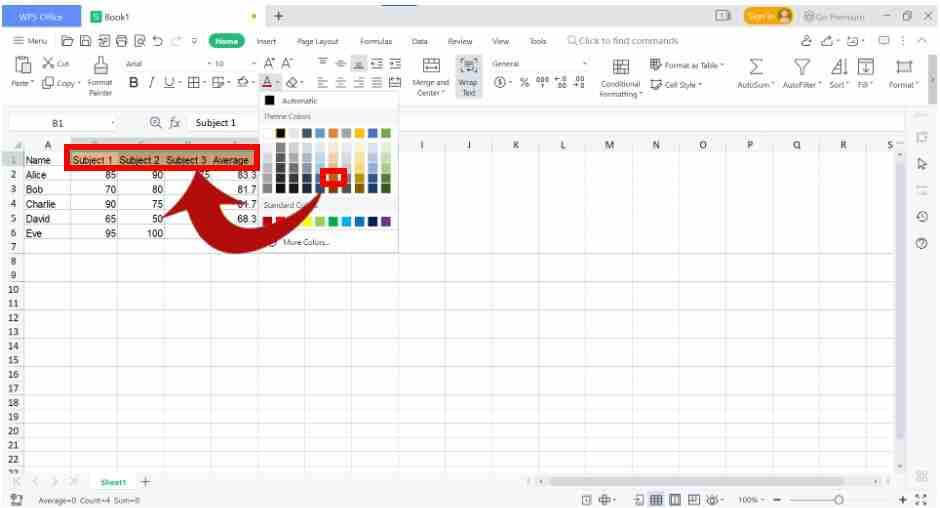
Task: Decrease the font size
Action: [x=288, y=63]
